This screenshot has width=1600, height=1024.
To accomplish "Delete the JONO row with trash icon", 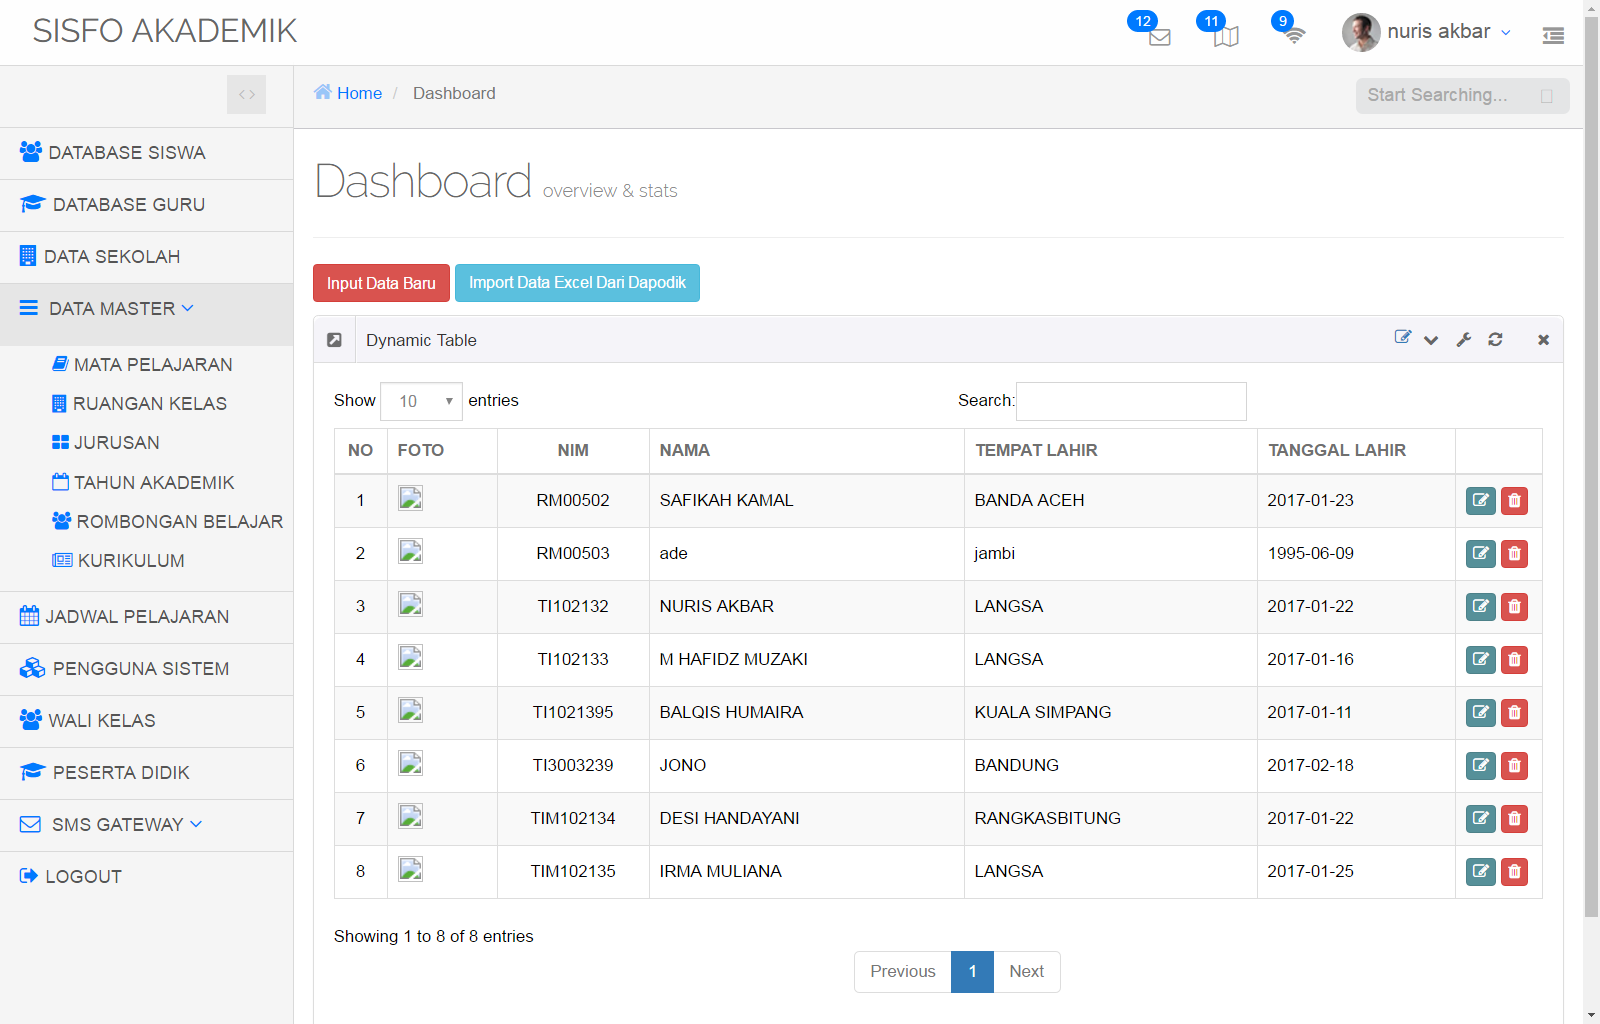I will click(1514, 766).
